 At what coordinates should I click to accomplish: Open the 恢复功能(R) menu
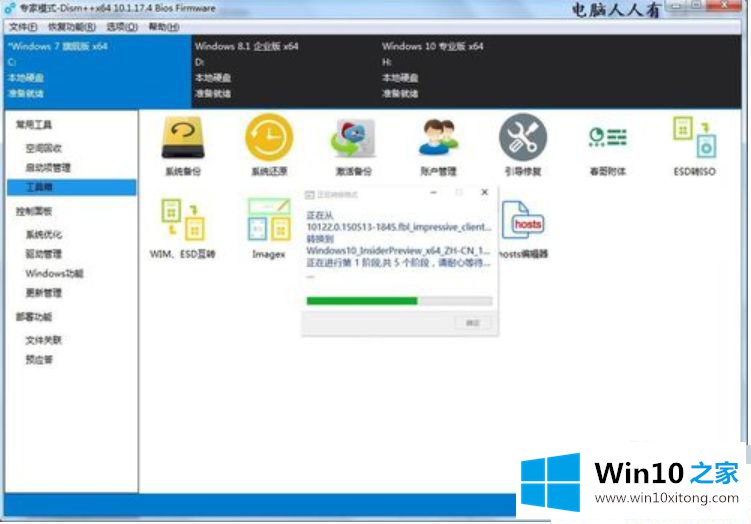(x=72, y=27)
